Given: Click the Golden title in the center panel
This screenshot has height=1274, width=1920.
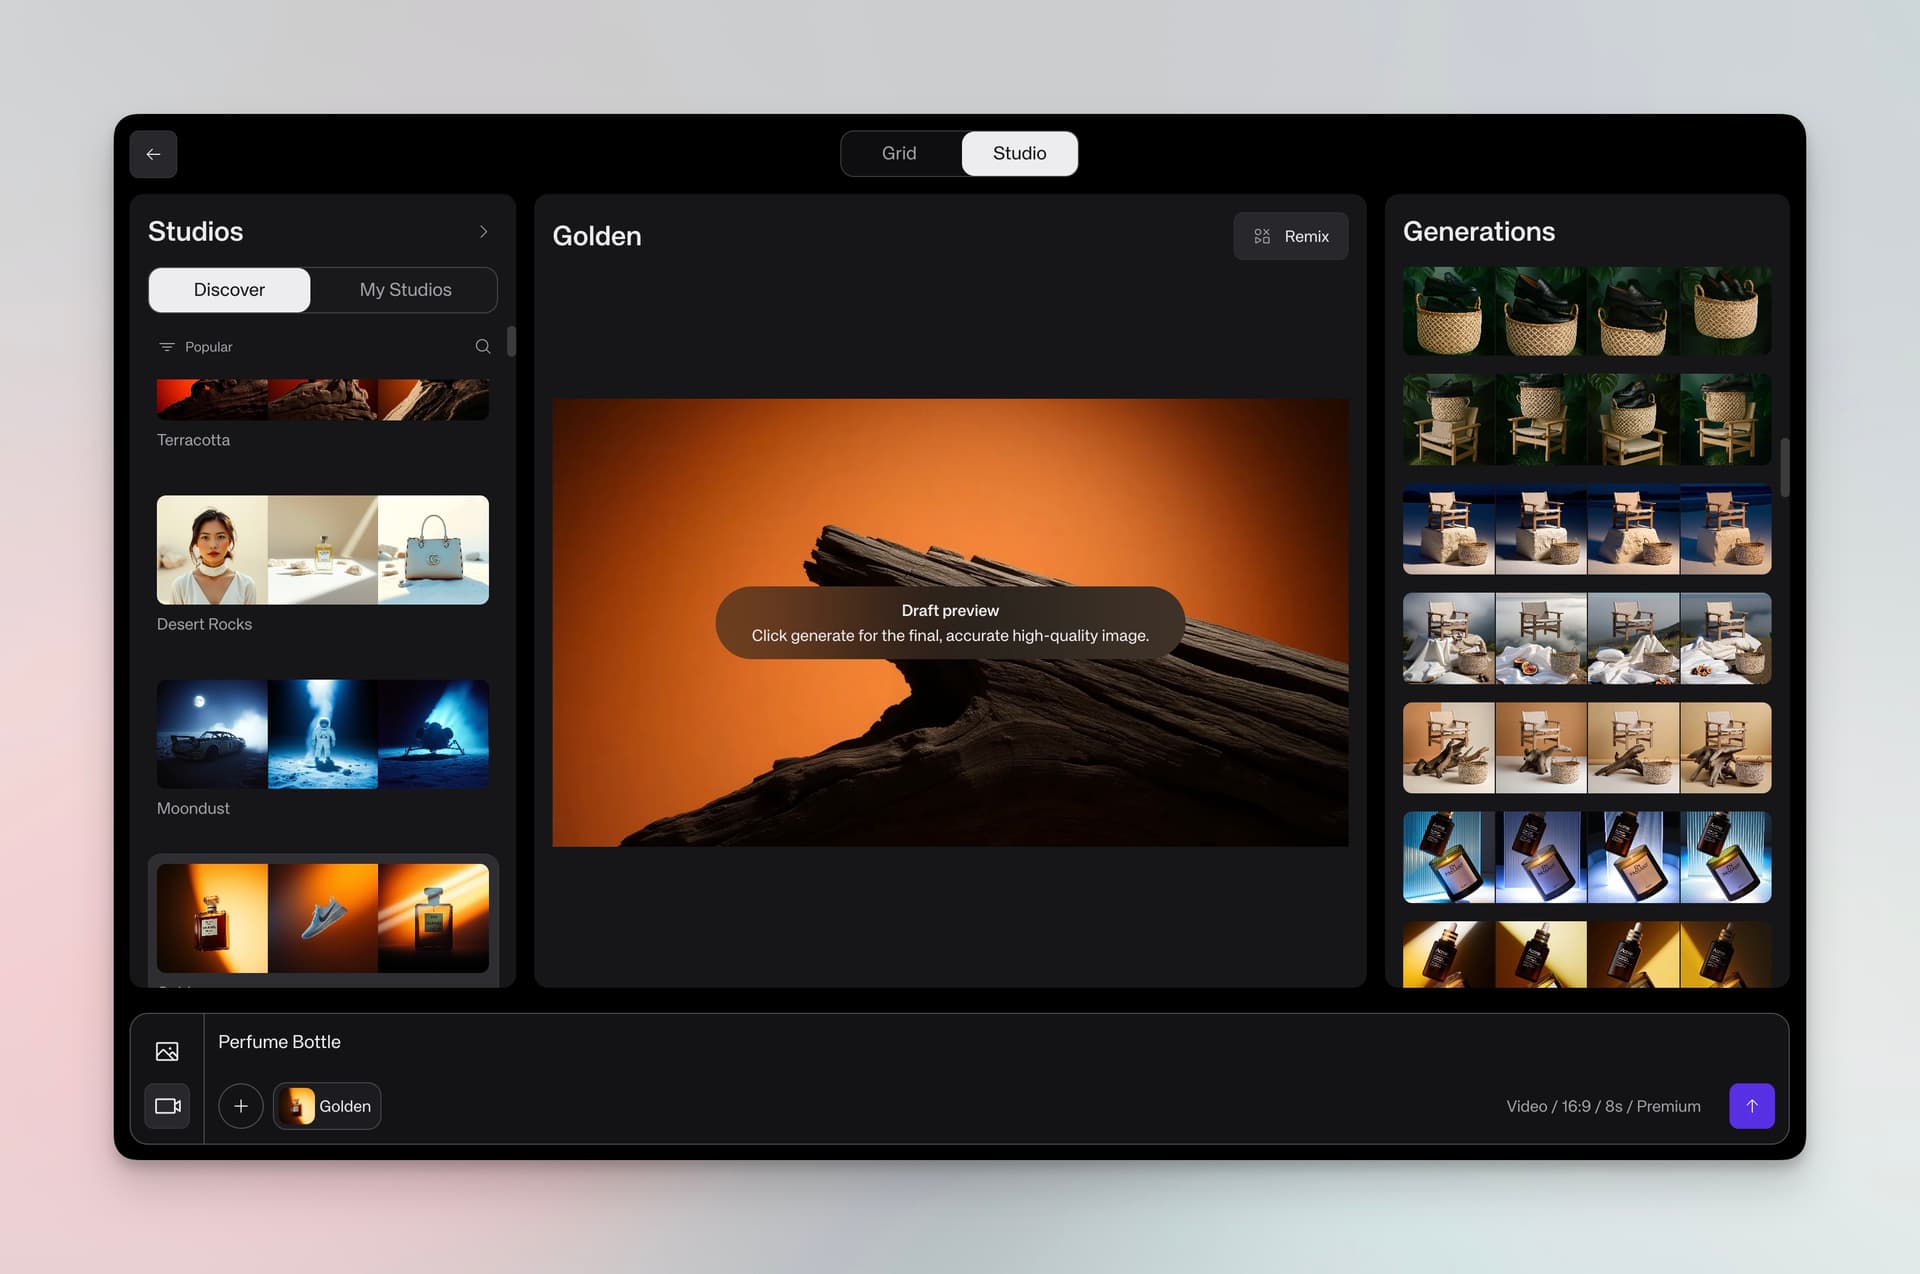Looking at the screenshot, I should click(x=597, y=236).
